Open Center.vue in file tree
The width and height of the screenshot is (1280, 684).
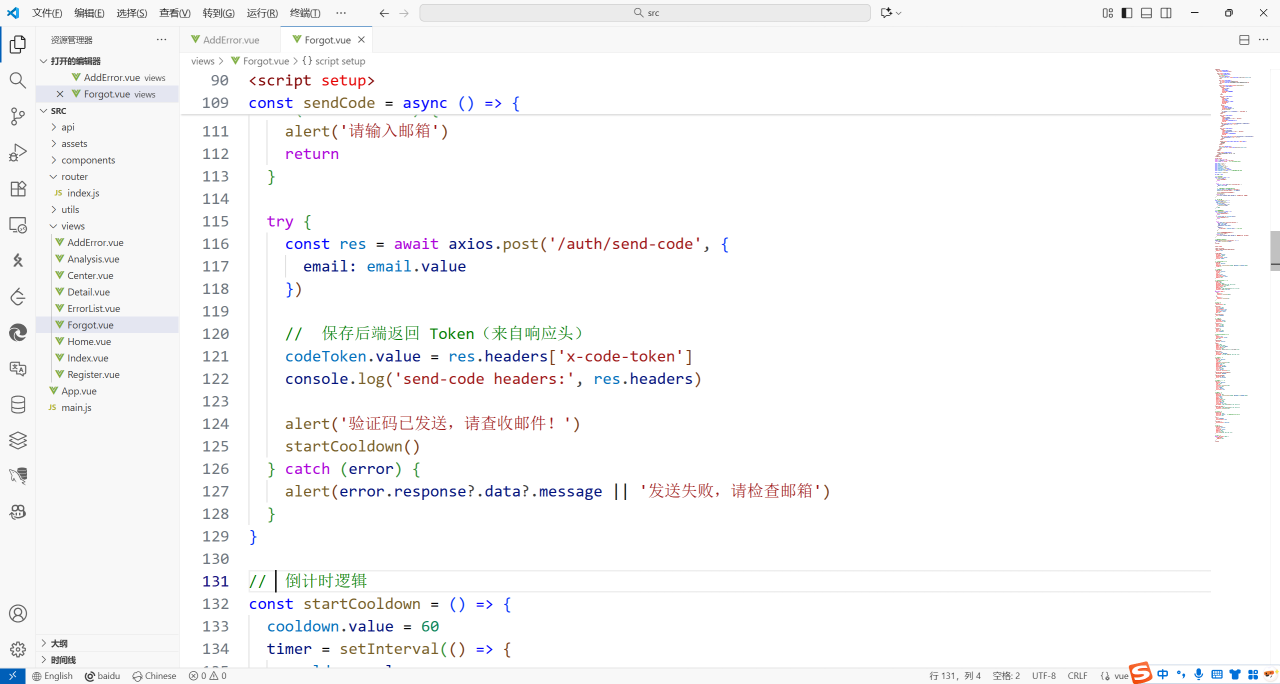[x=107, y=276]
